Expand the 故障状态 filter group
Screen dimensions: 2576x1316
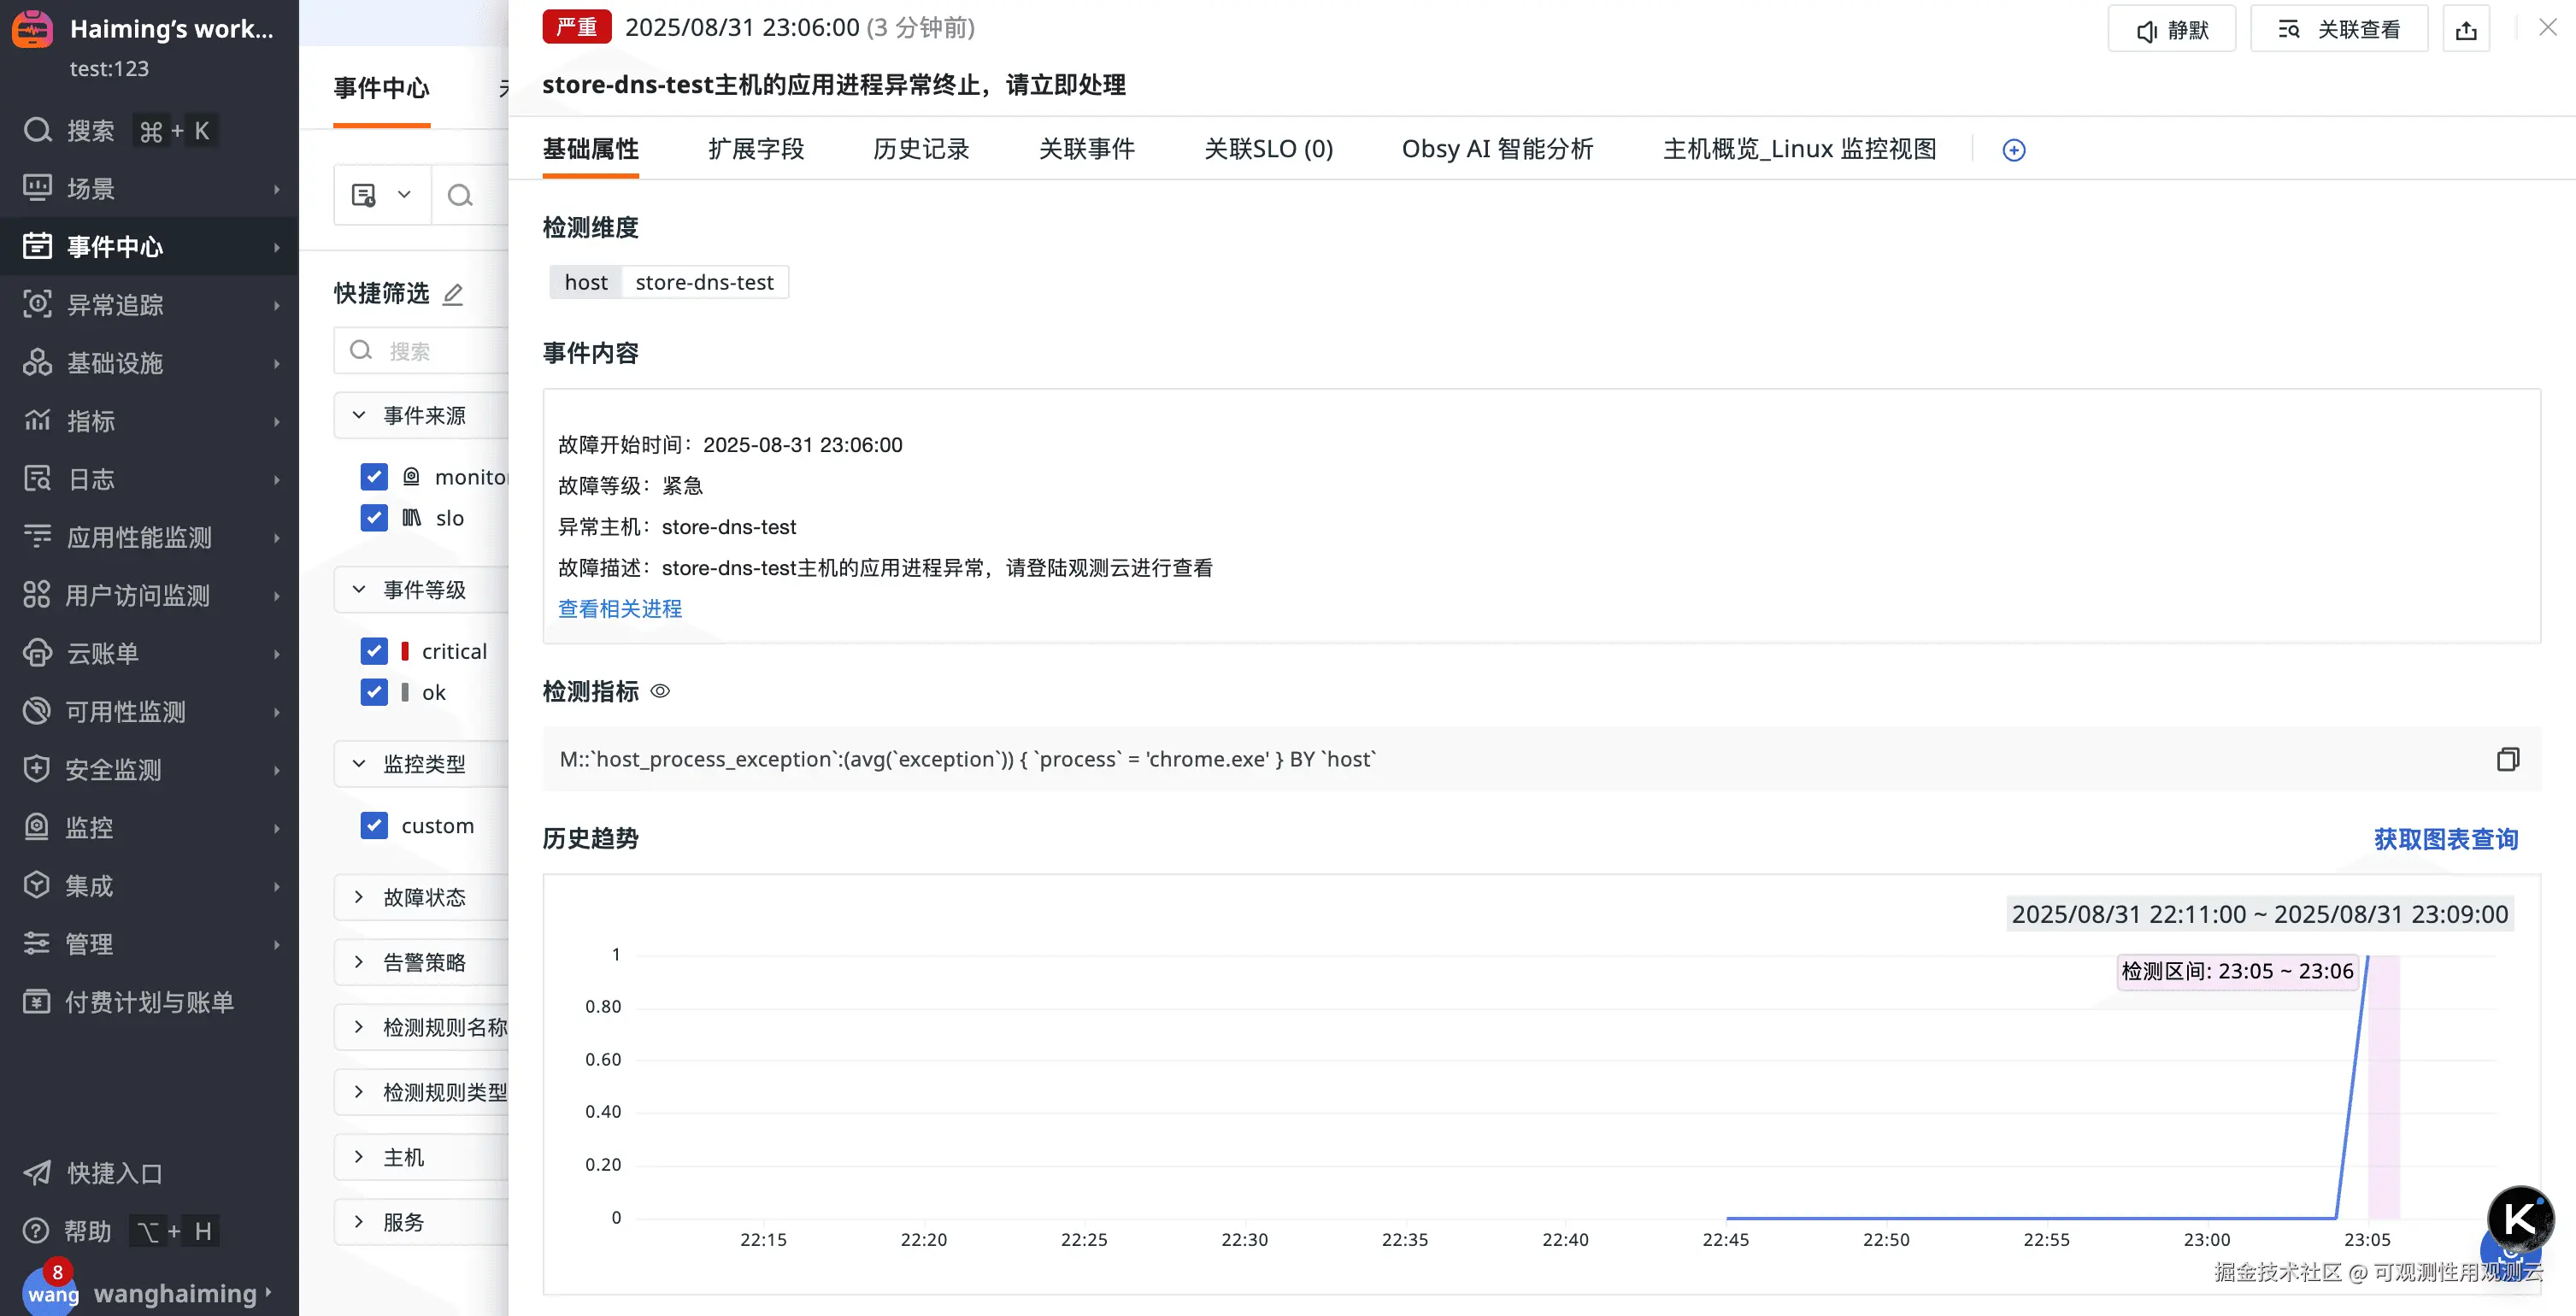[424, 897]
